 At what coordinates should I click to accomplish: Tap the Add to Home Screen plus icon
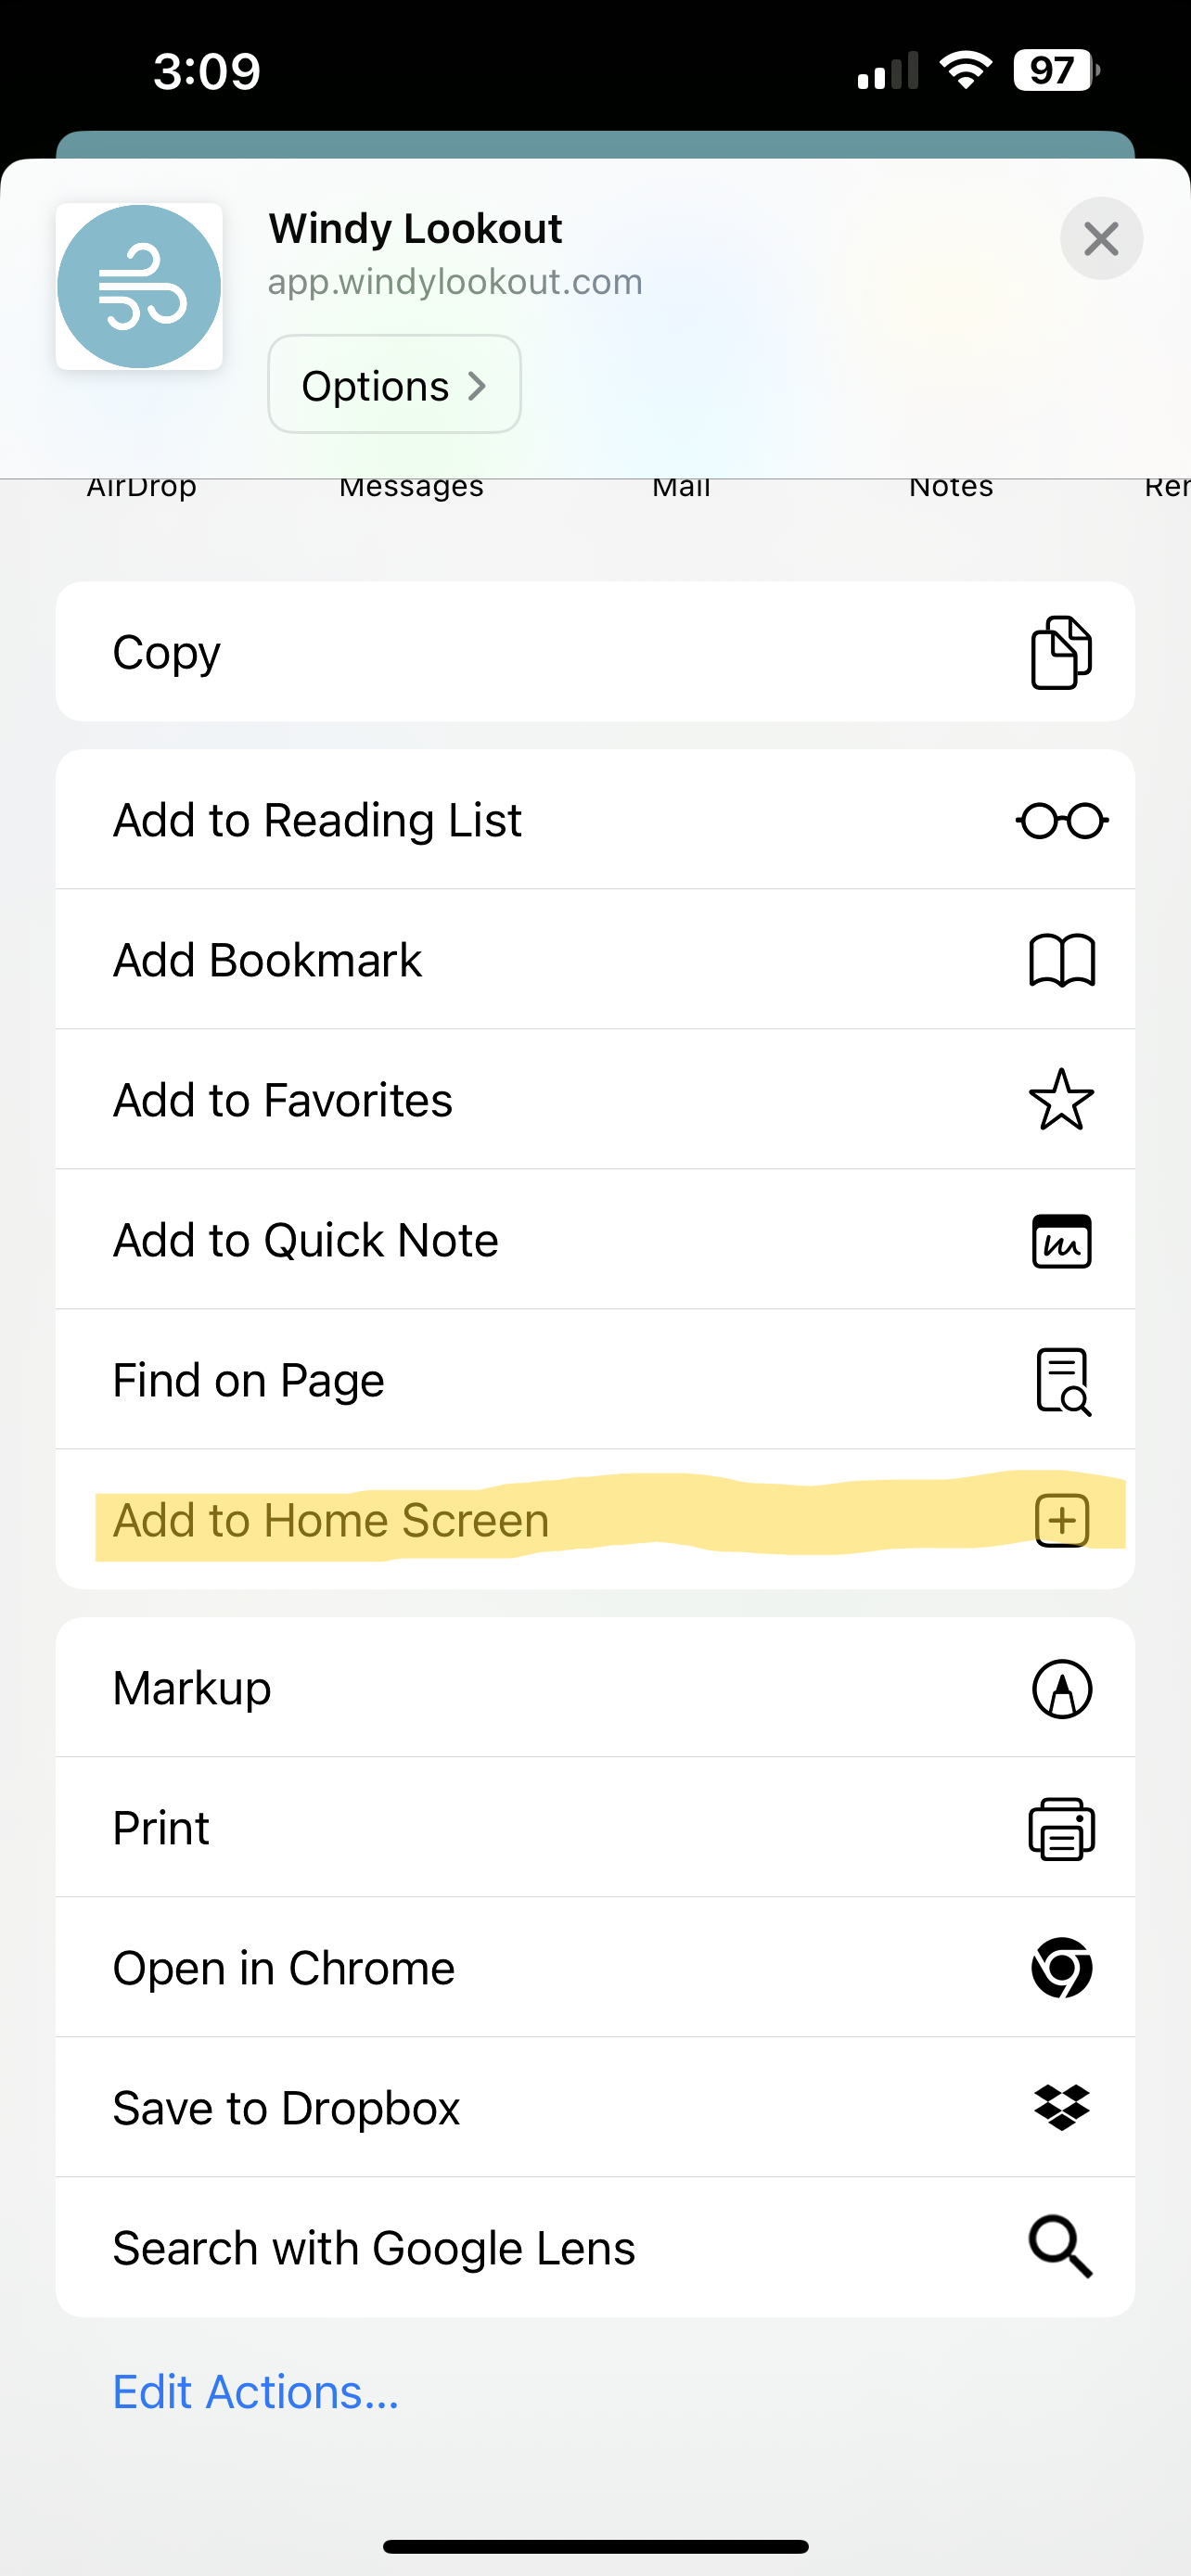1061,1521
